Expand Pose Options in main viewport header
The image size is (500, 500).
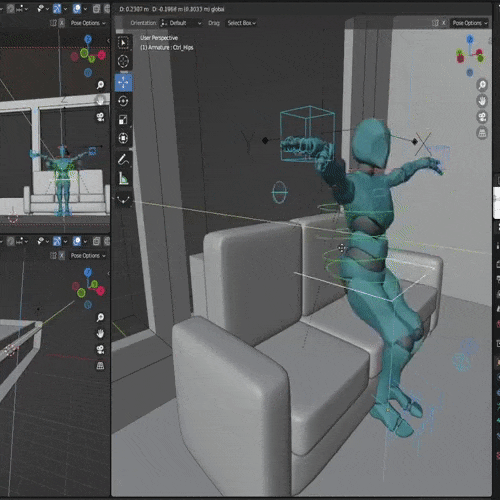coord(470,23)
